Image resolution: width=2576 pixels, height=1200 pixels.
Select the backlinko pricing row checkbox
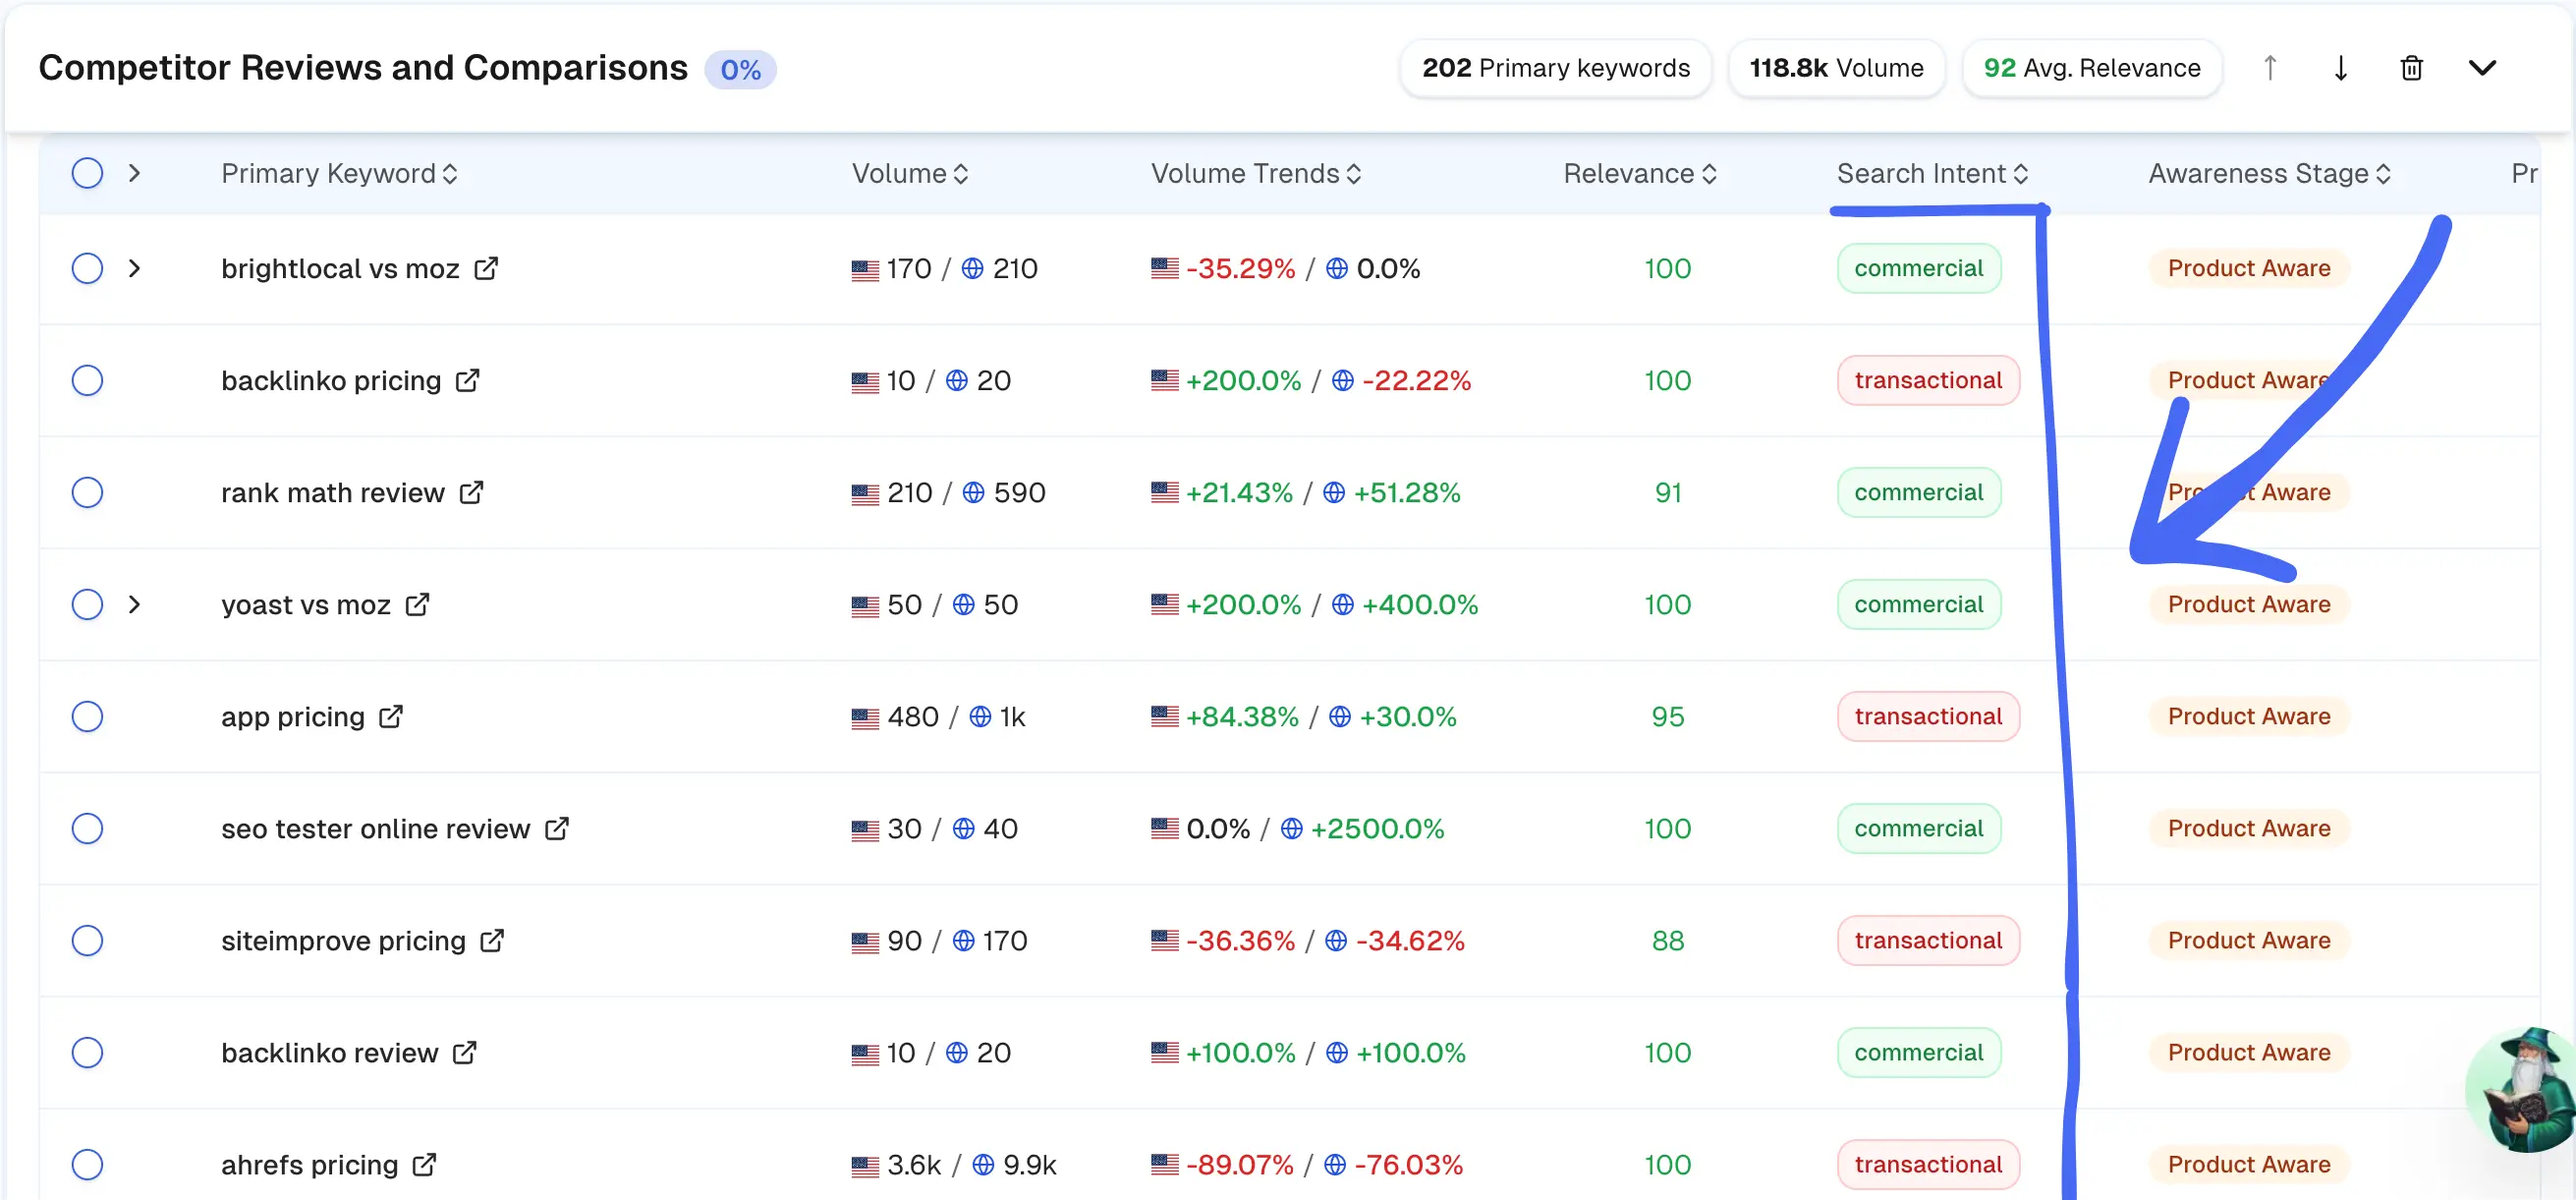point(87,380)
